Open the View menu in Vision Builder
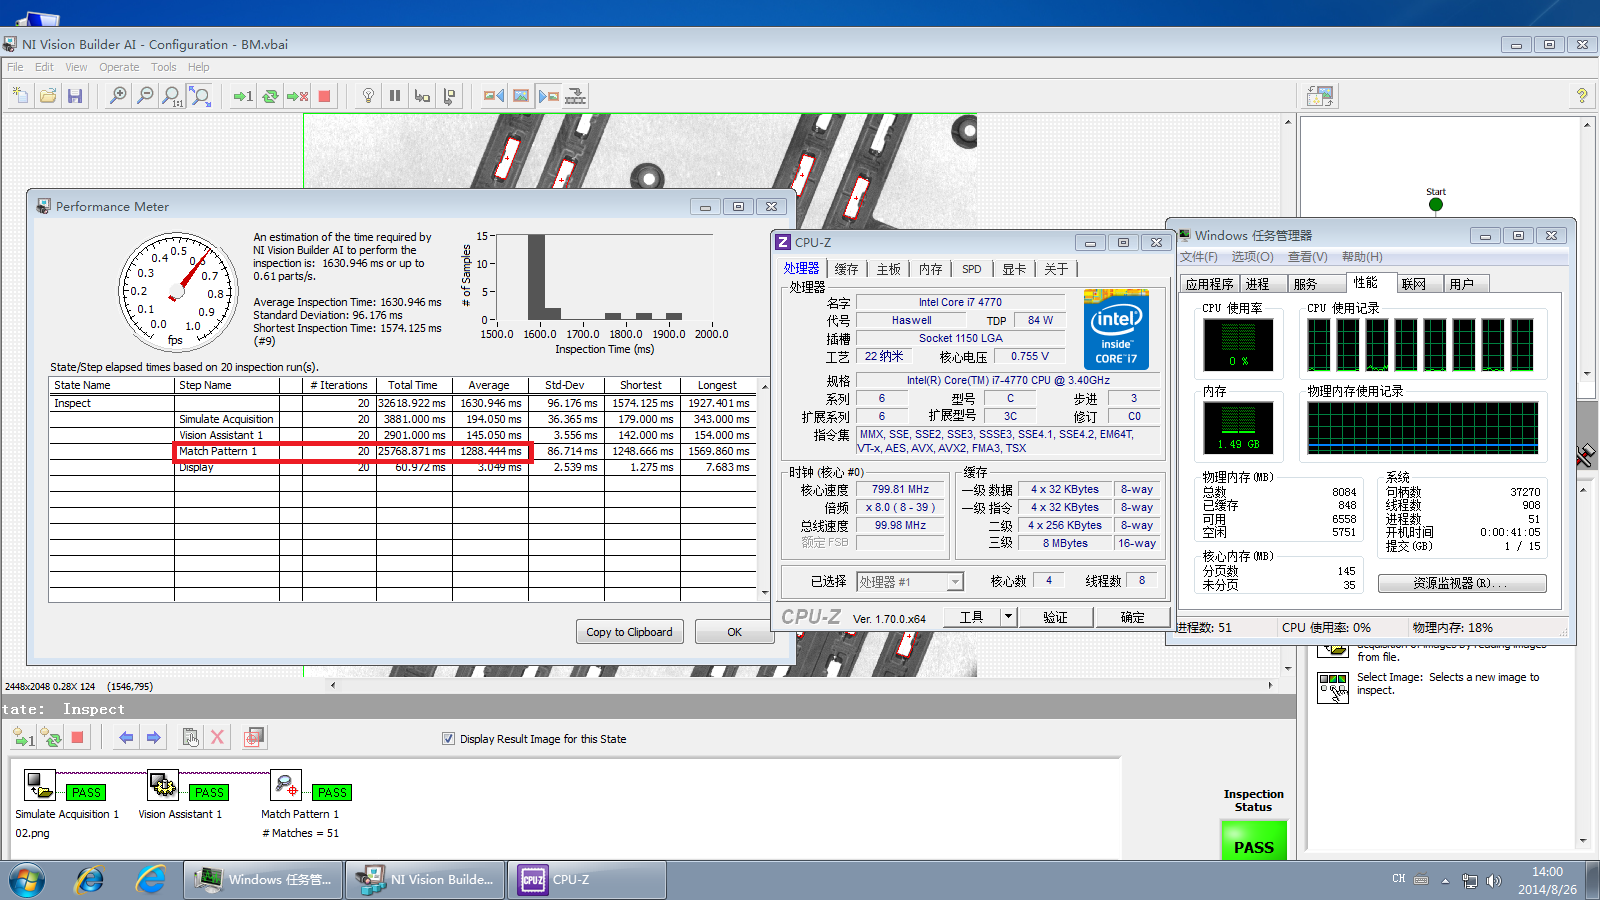This screenshot has width=1600, height=900. pyautogui.click(x=76, y=67)
